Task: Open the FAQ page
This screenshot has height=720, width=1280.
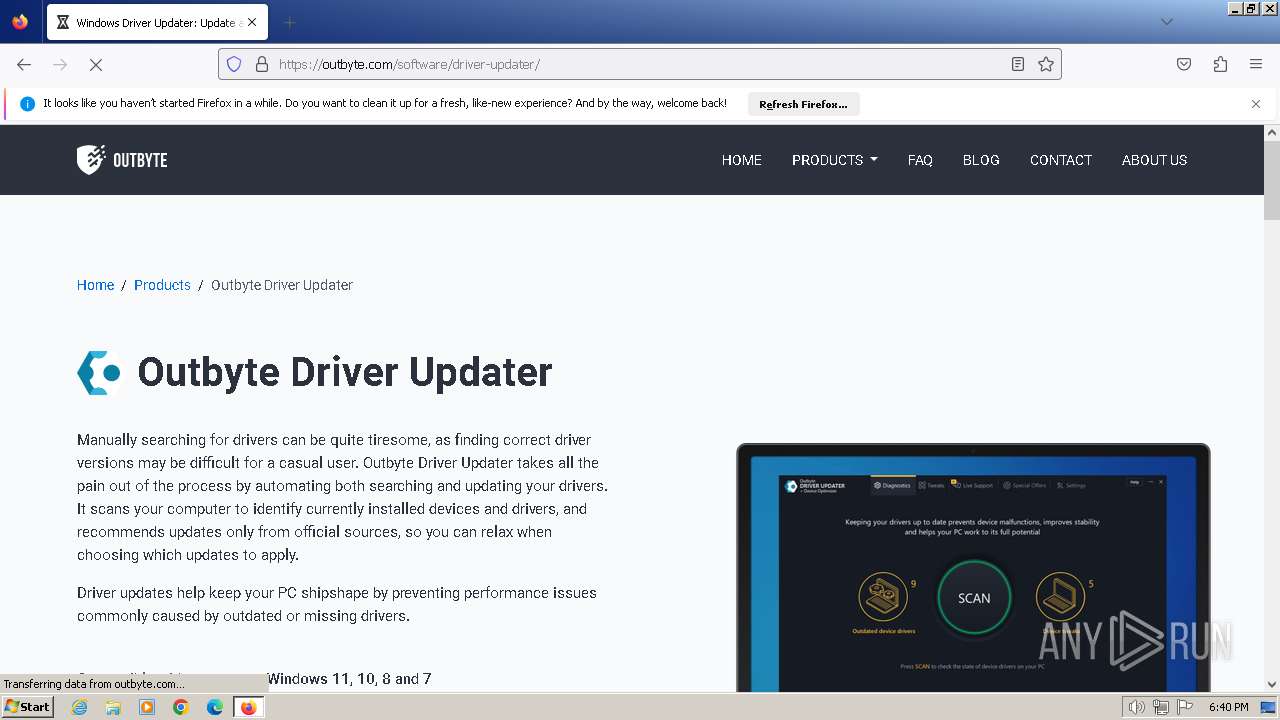Action: click(x=920, y=160)
